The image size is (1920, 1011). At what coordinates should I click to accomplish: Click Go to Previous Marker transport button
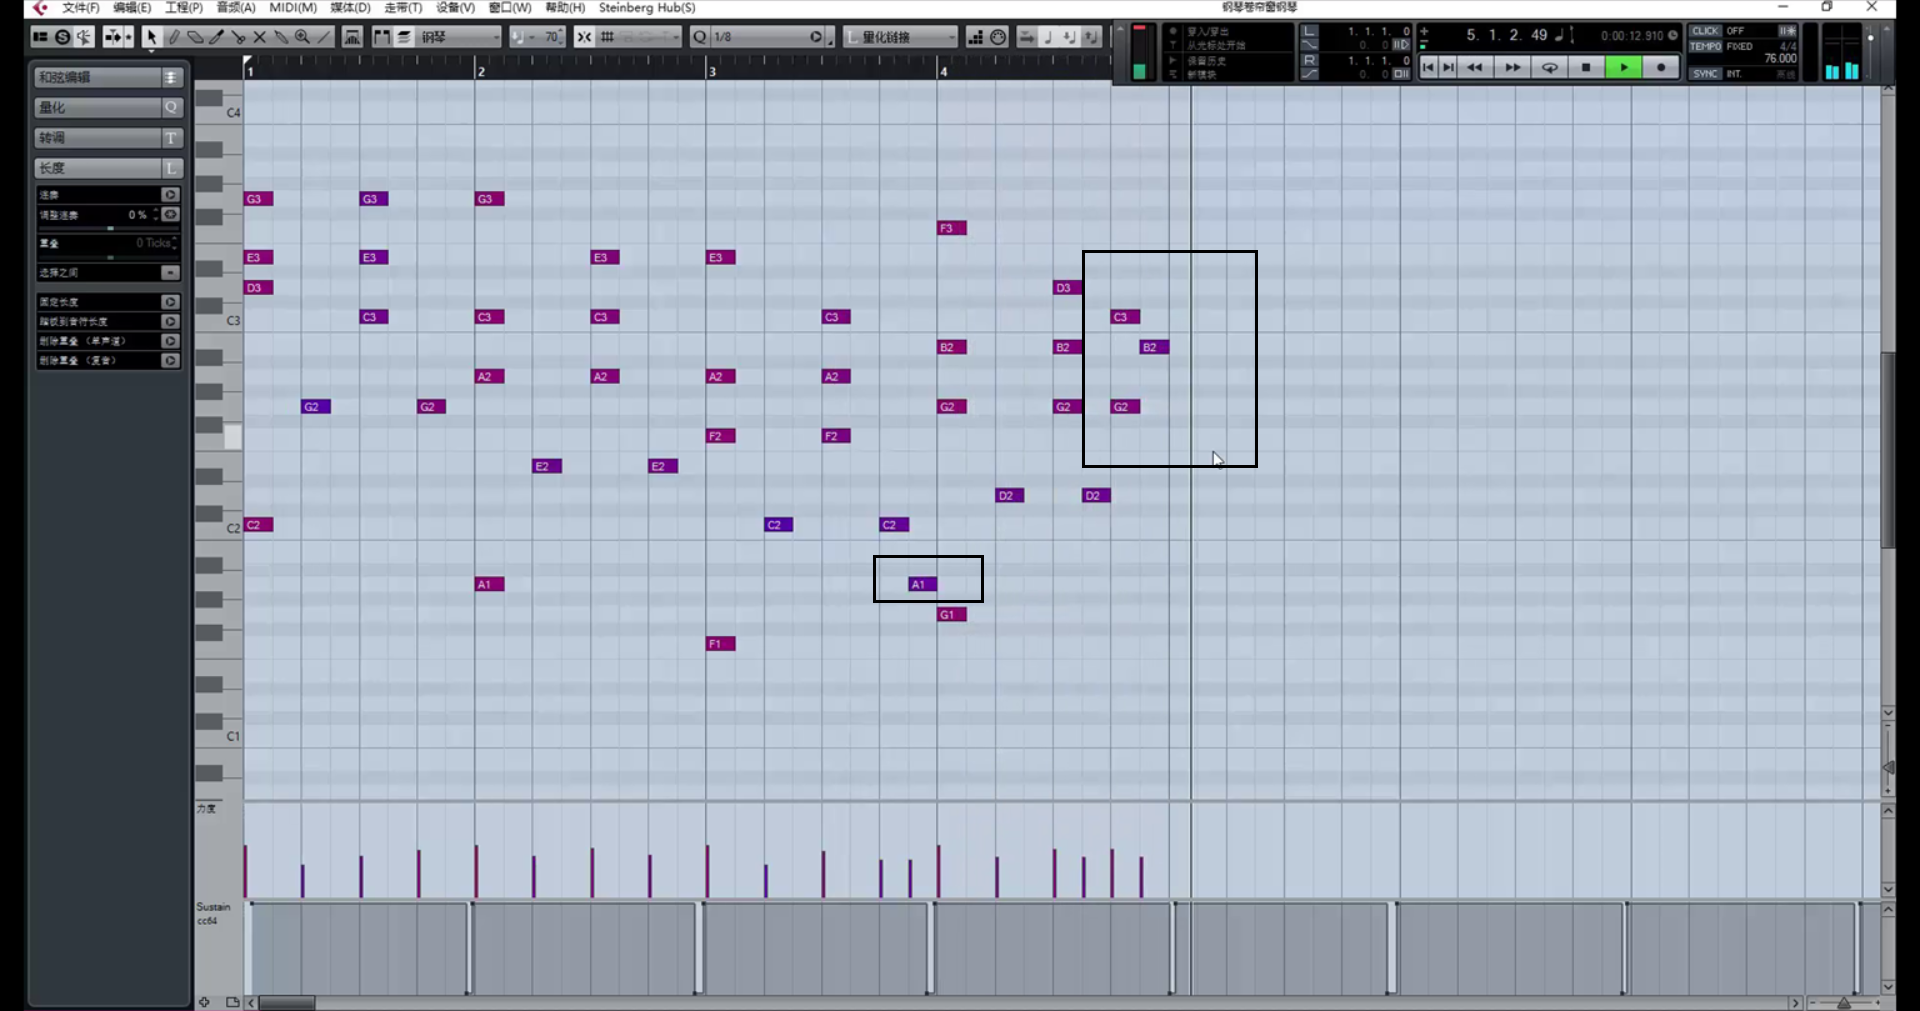[x=1429, y=68]
